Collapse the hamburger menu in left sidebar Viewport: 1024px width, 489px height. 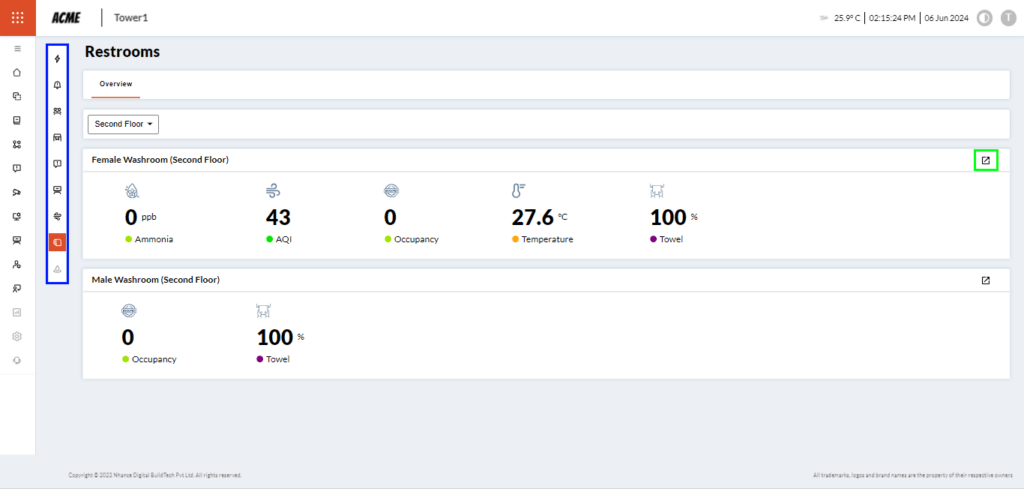click(x=17, y=48)
